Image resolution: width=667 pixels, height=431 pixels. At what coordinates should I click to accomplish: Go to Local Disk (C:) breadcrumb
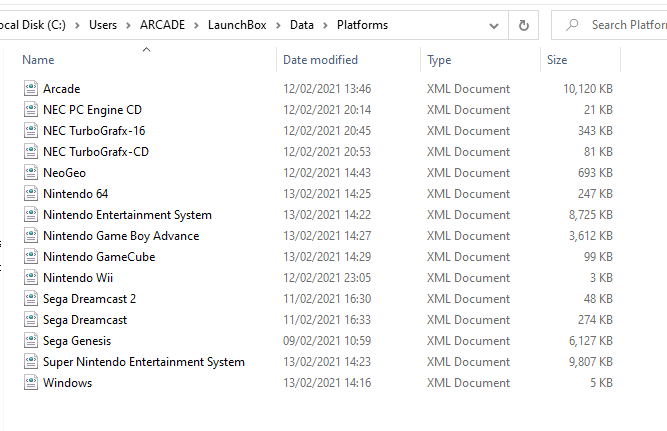(33, 25)
